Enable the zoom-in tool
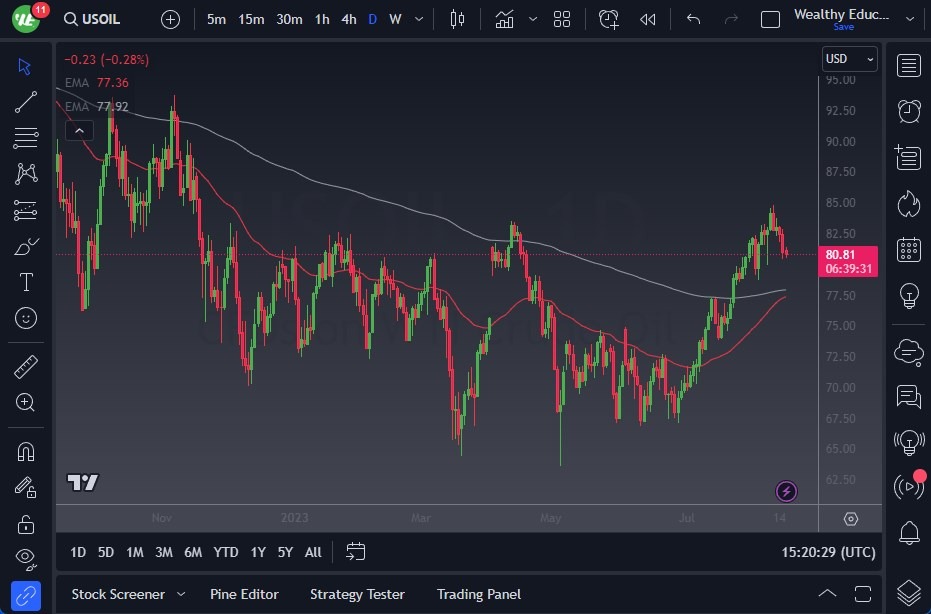This screenshot has height=614, width=931. (x=25, y=403)
